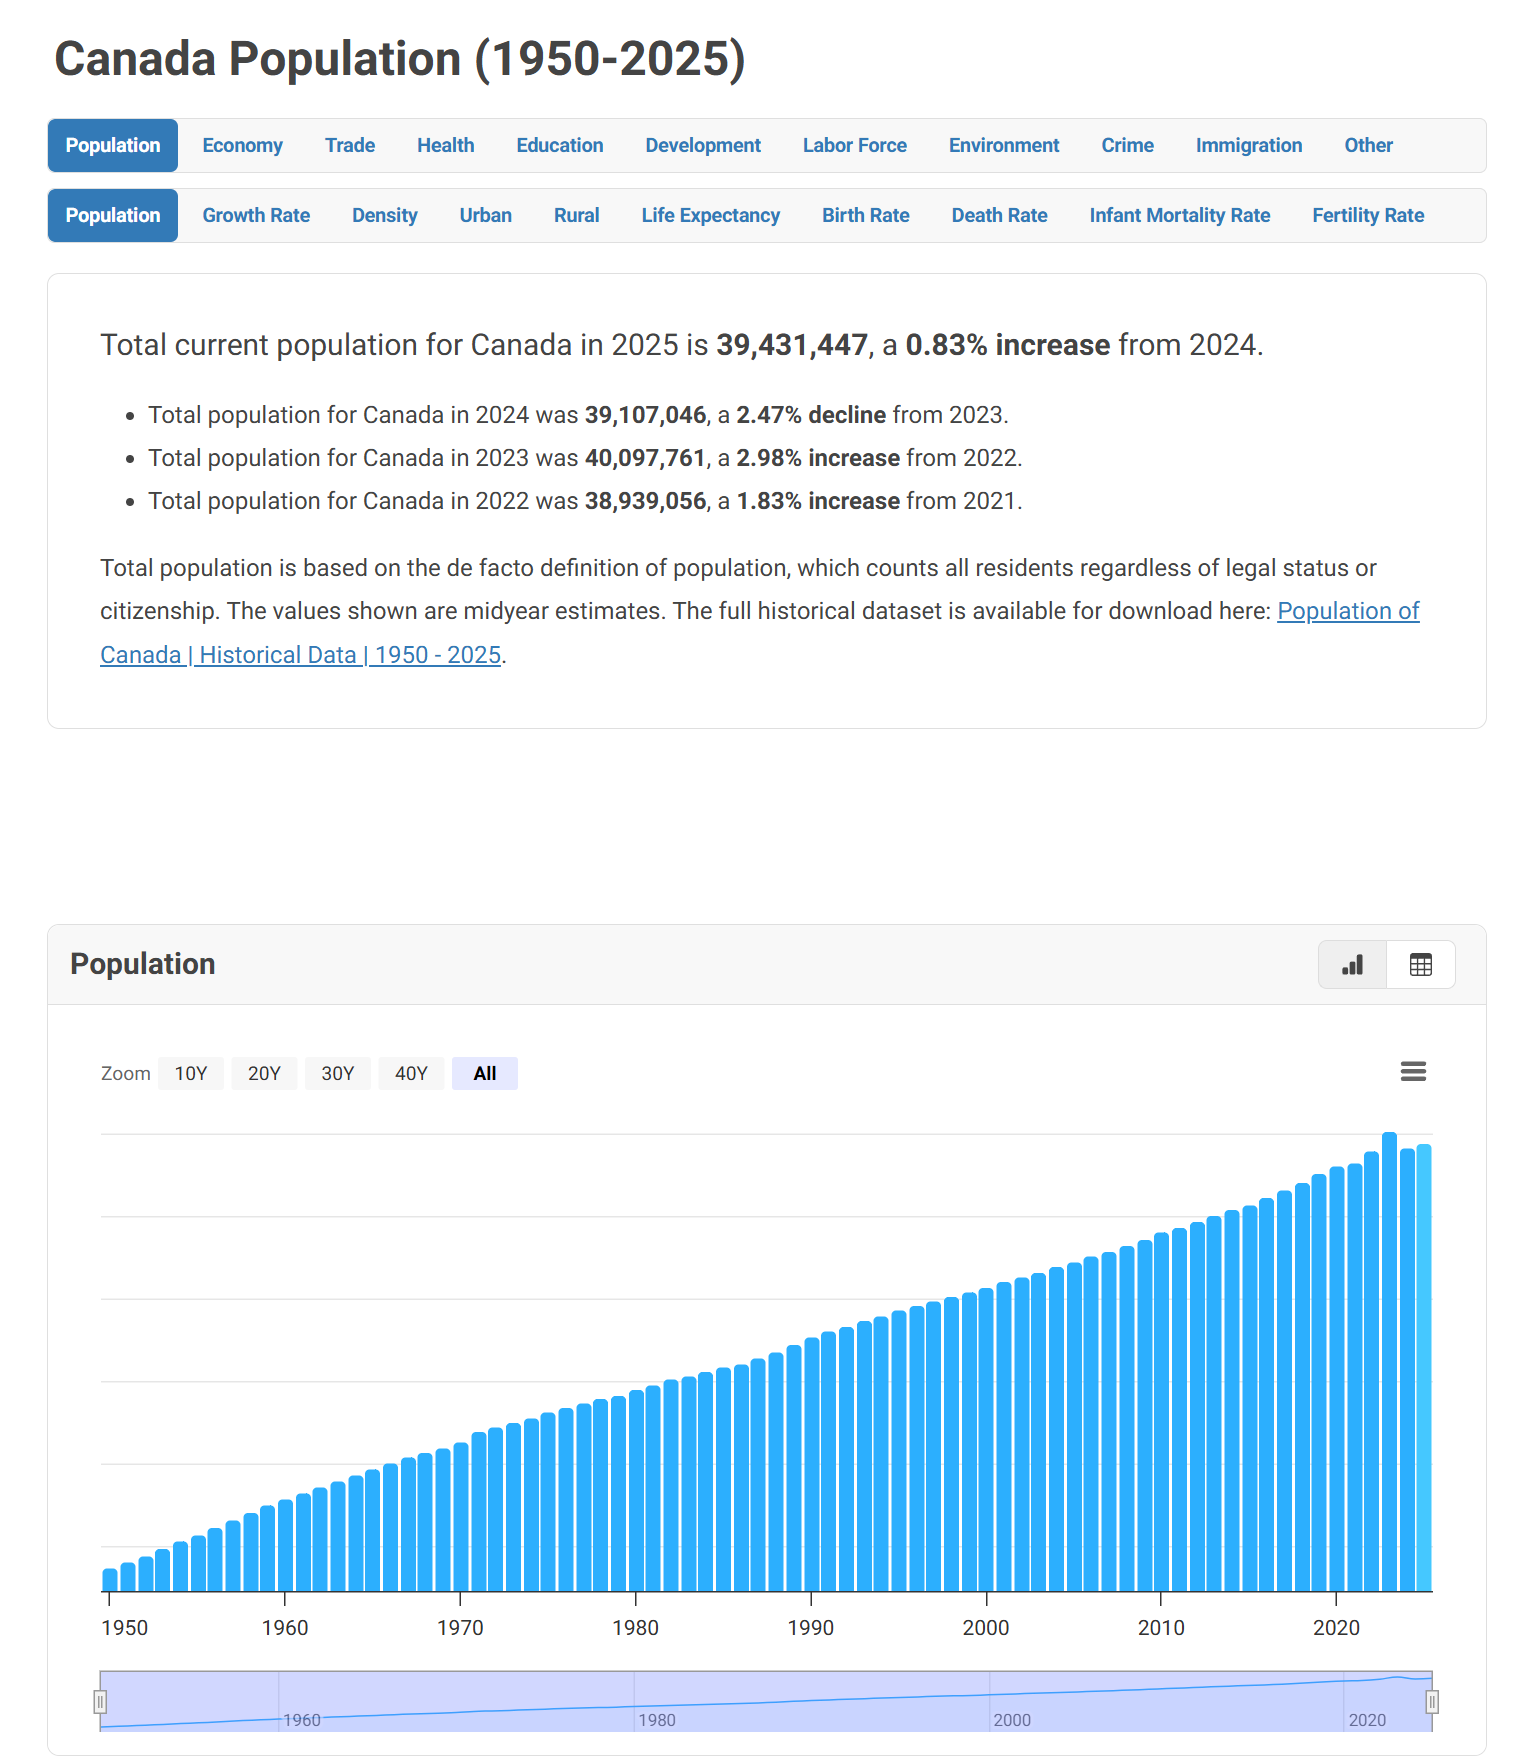Open the Crime tab
Viewport: 1533px width, 1761px height.
(x=1127, y=145)
